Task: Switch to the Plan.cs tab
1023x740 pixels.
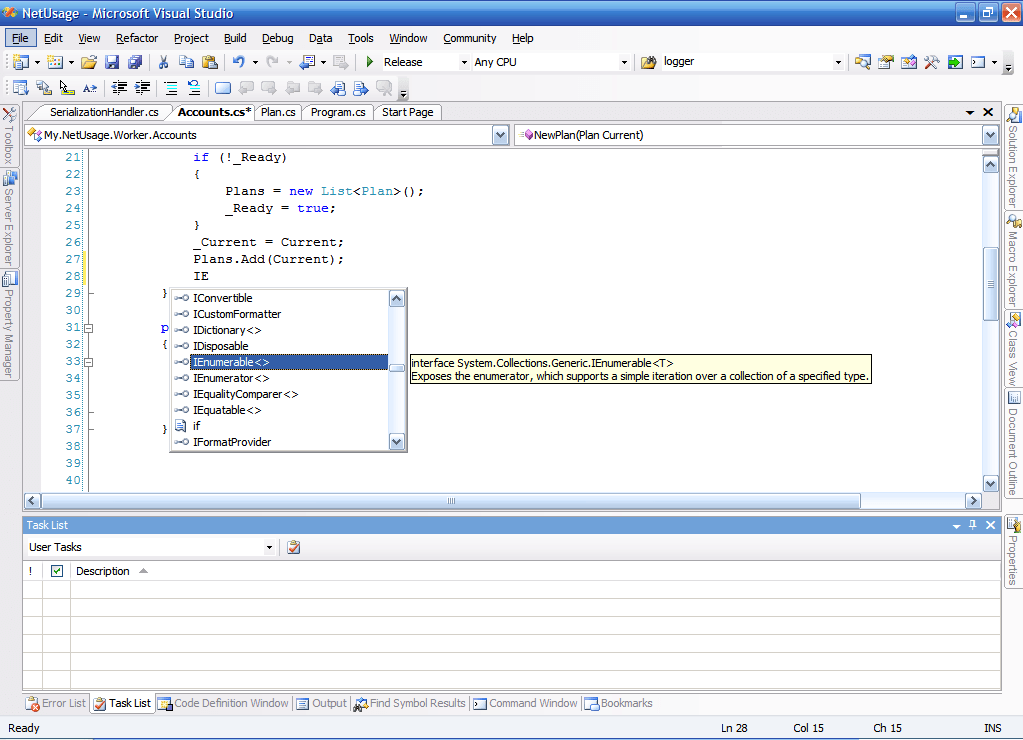Action: click(278, 112)
